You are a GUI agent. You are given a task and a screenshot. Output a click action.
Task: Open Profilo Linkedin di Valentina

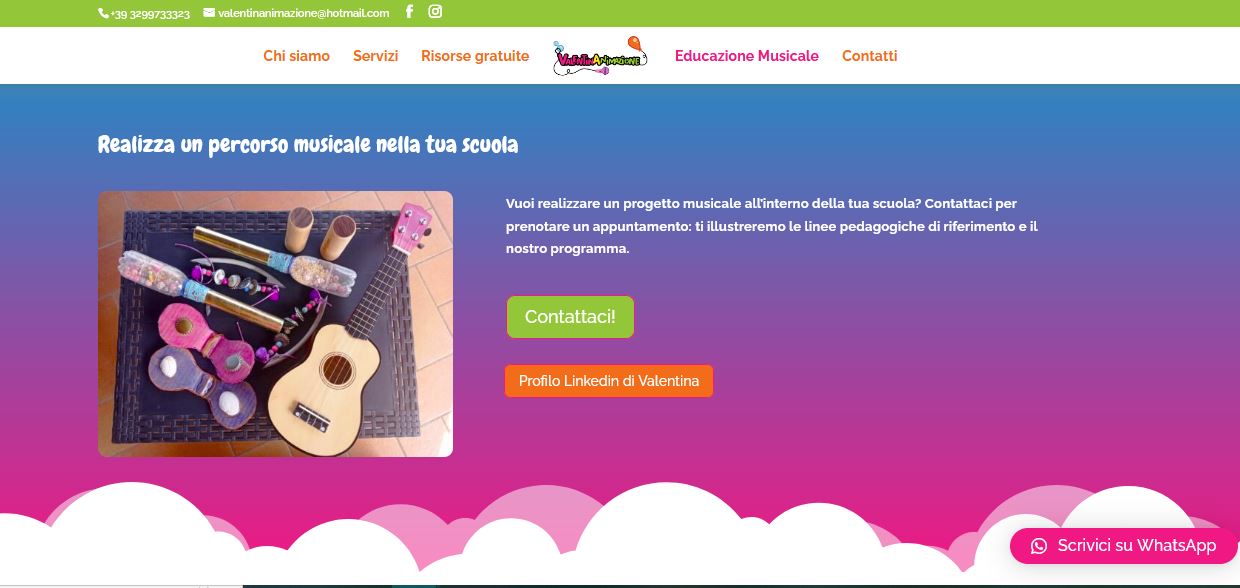point(609,381)
